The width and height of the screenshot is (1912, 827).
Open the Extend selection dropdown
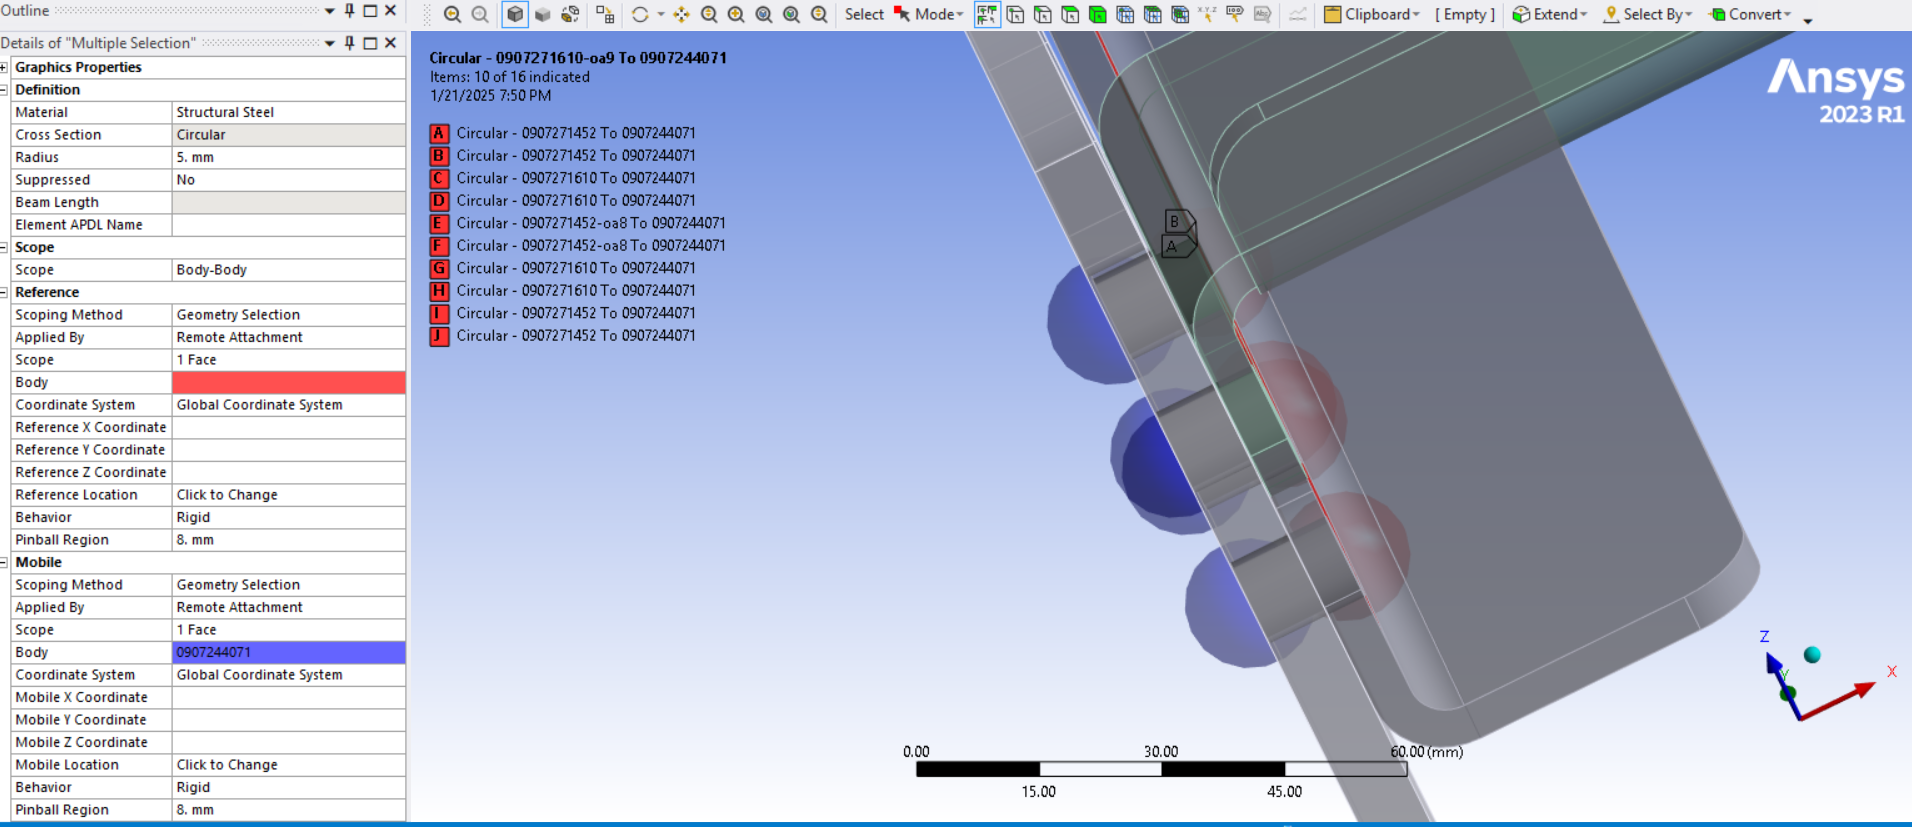tap(1549, 14)
